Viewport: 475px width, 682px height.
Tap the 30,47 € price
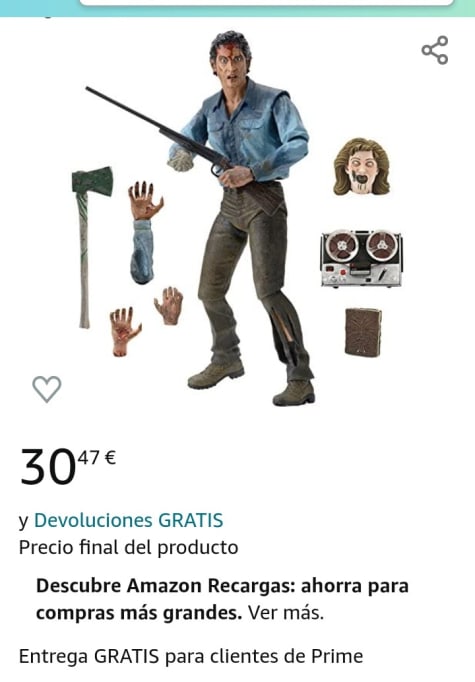click(68, 466)
